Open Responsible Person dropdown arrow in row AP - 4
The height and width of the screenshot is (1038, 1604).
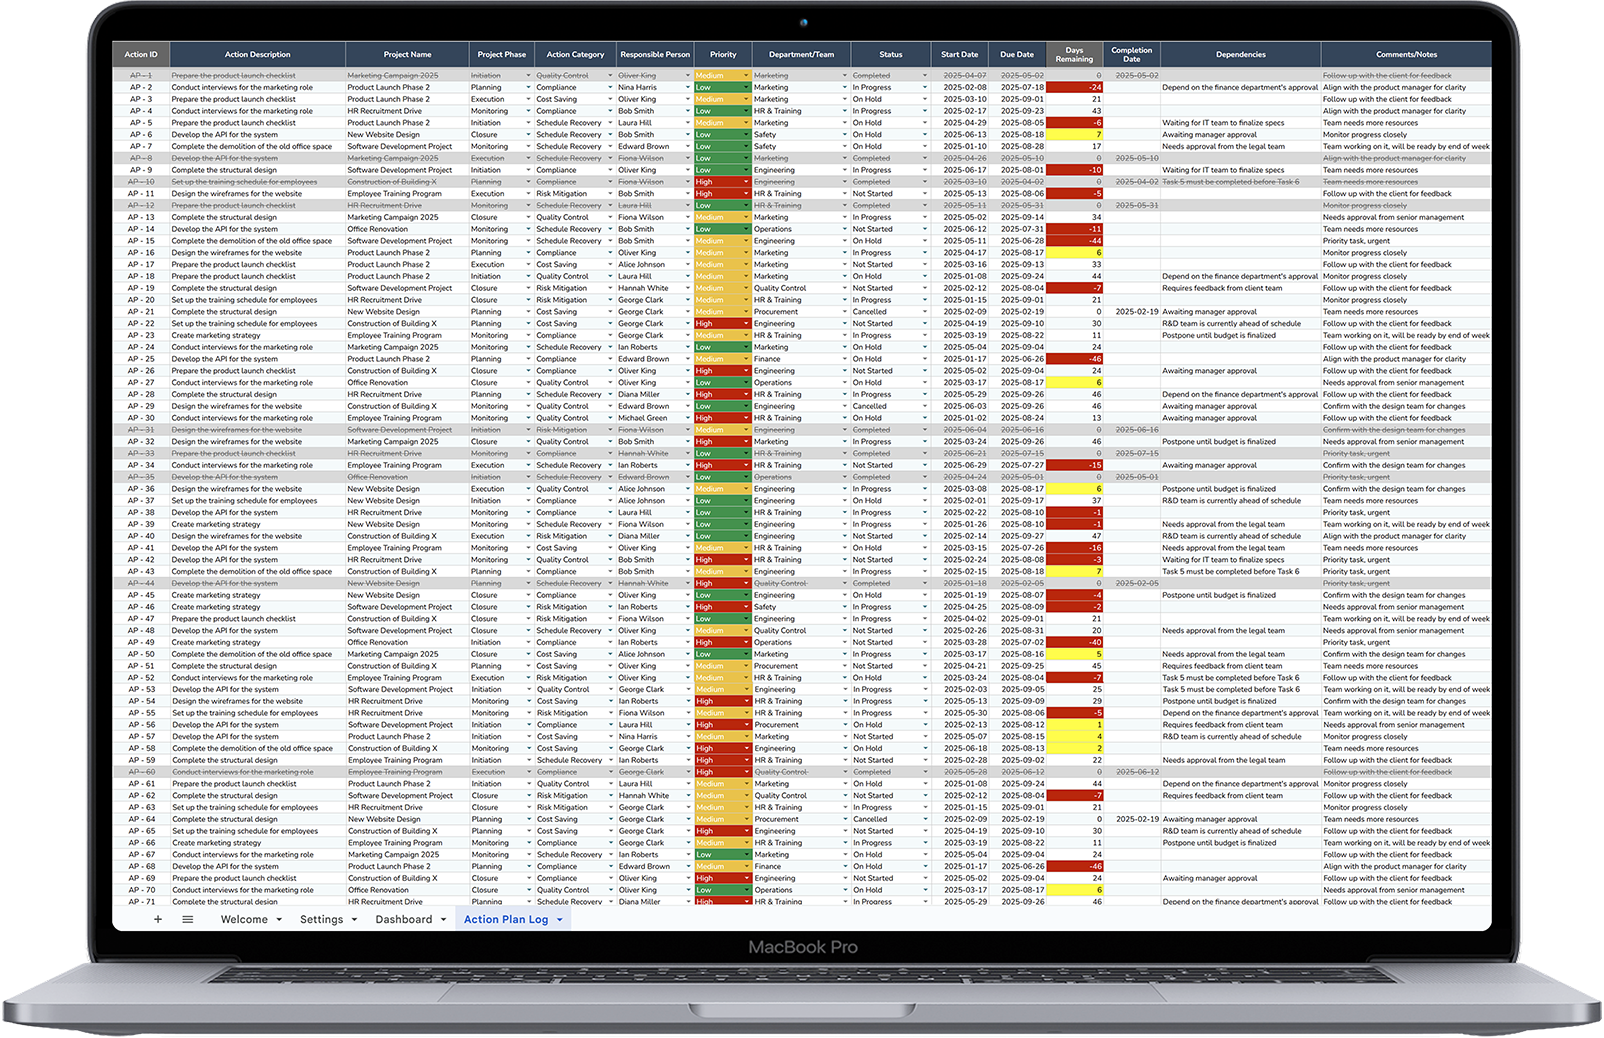point(688,111)
